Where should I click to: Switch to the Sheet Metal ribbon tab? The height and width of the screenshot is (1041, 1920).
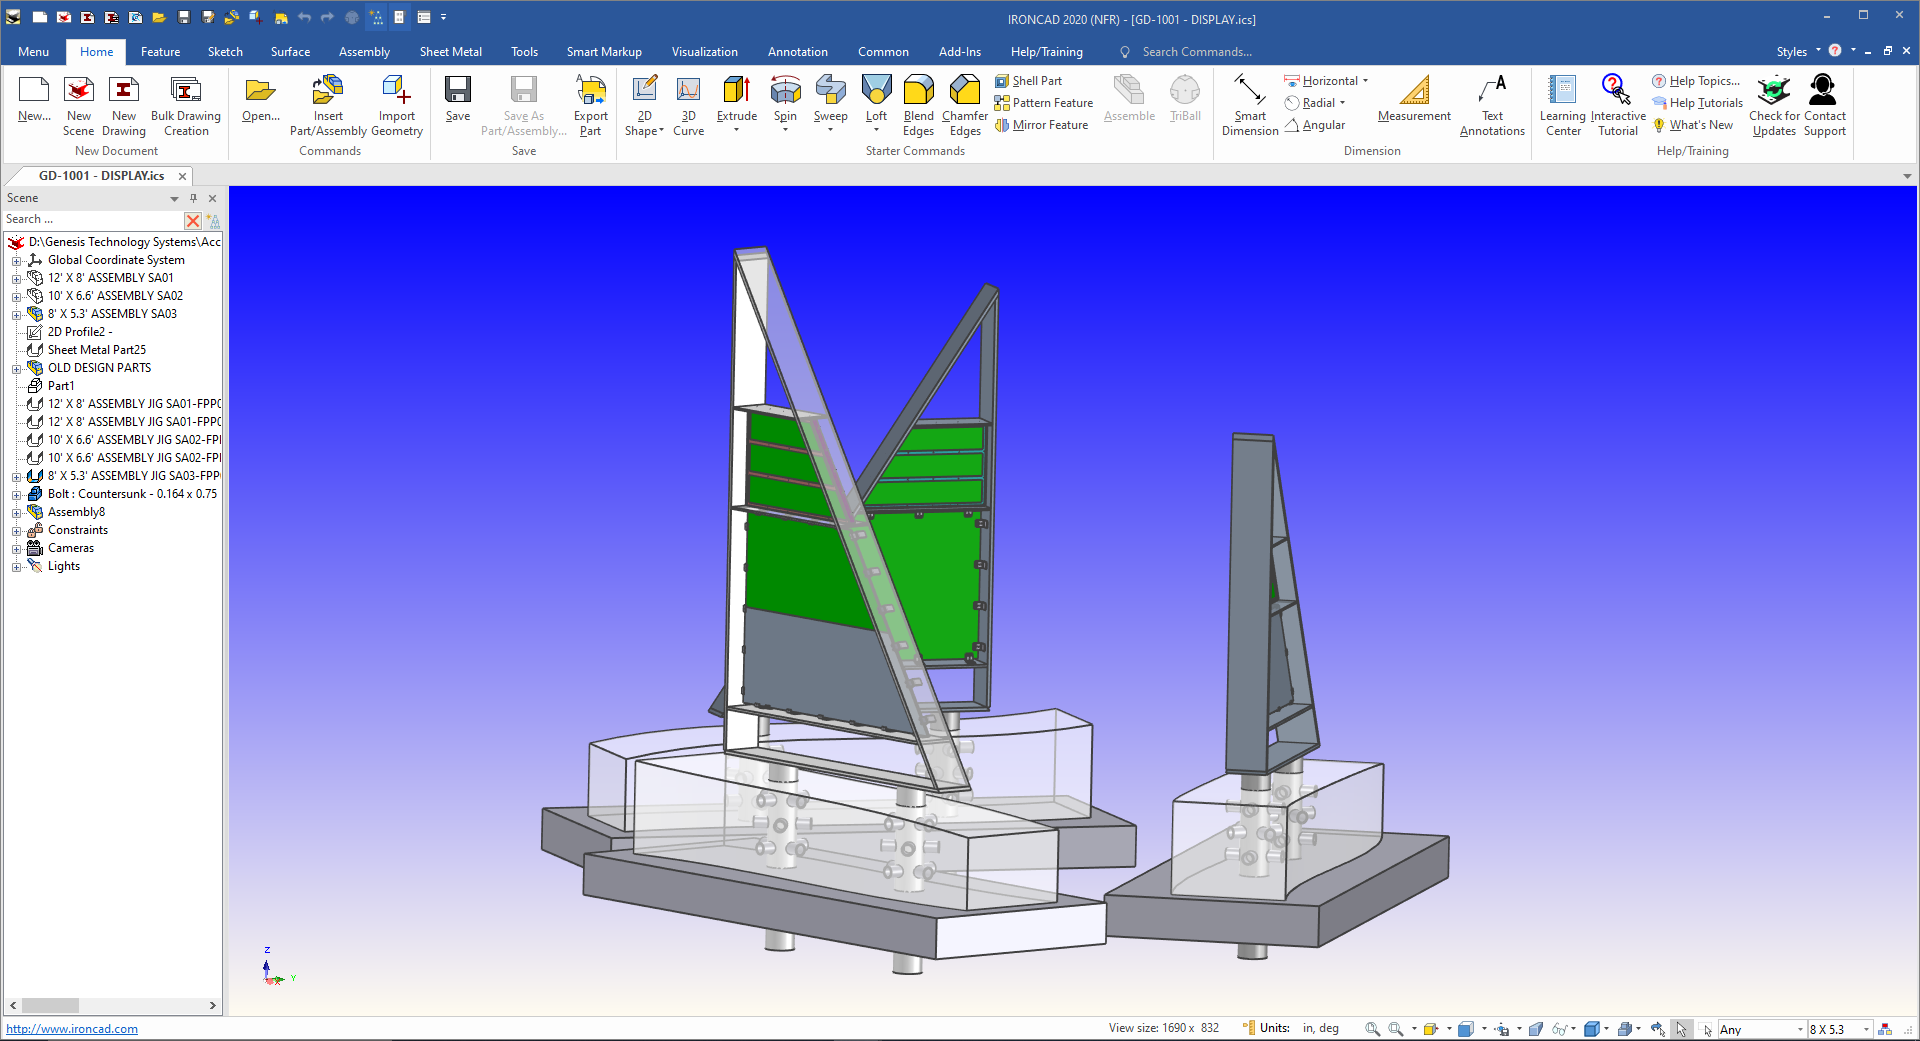pos(451,51)
